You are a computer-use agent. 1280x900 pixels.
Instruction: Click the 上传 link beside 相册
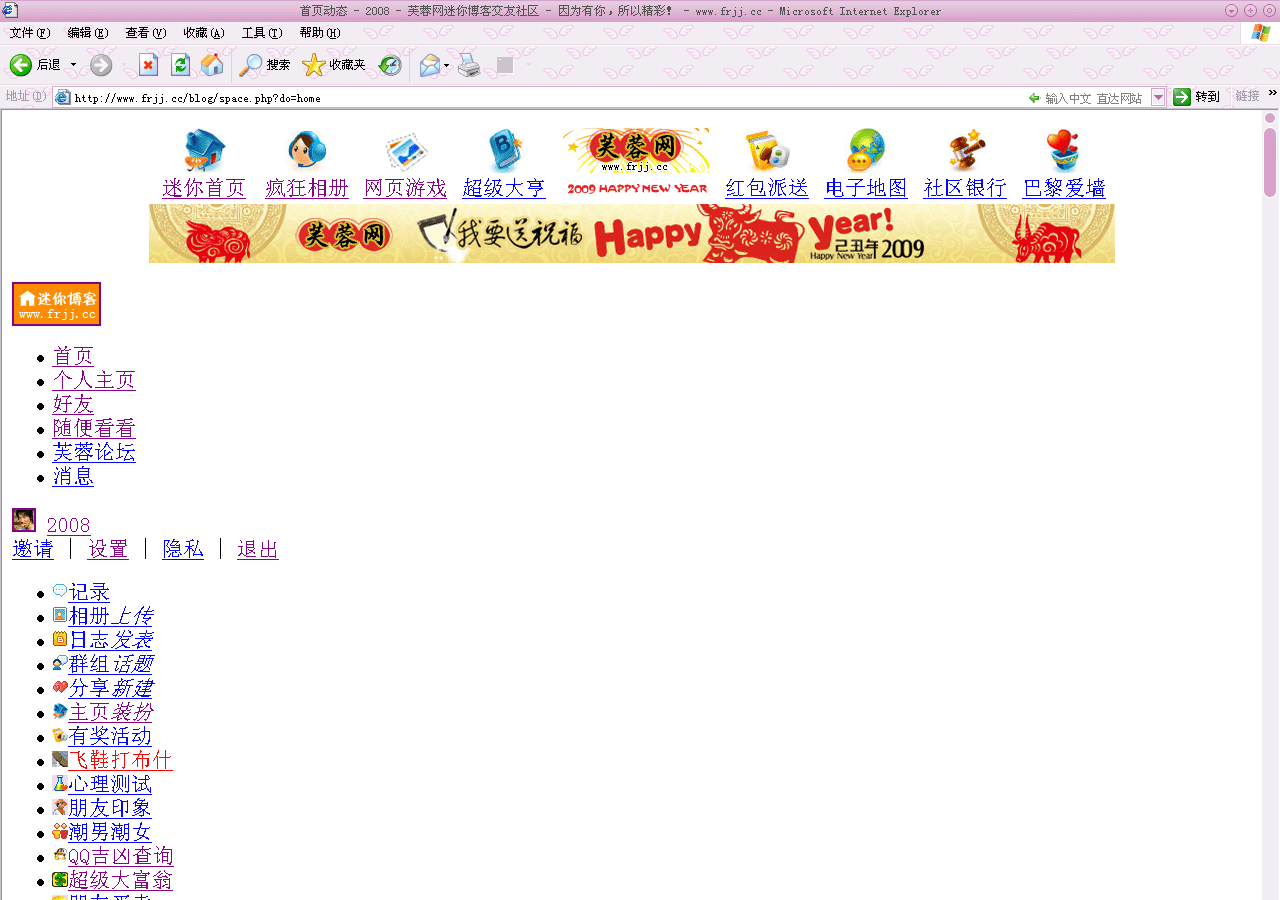click(132, 616)
